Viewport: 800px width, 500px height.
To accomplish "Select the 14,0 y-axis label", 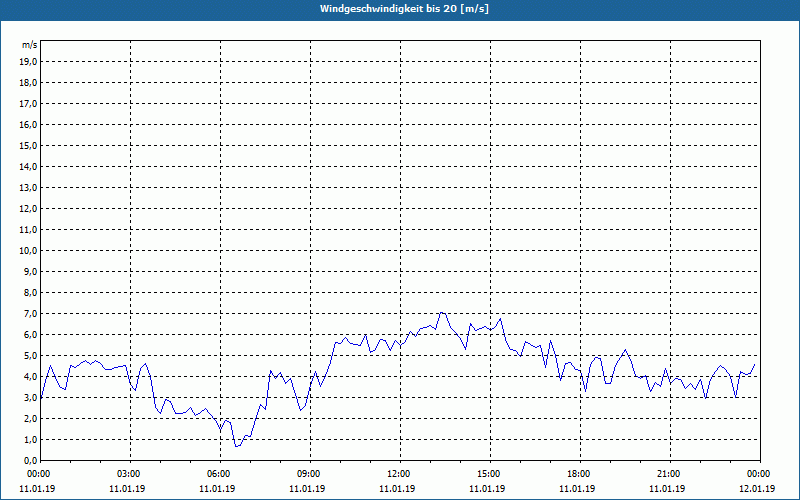I will coord(28,166).
